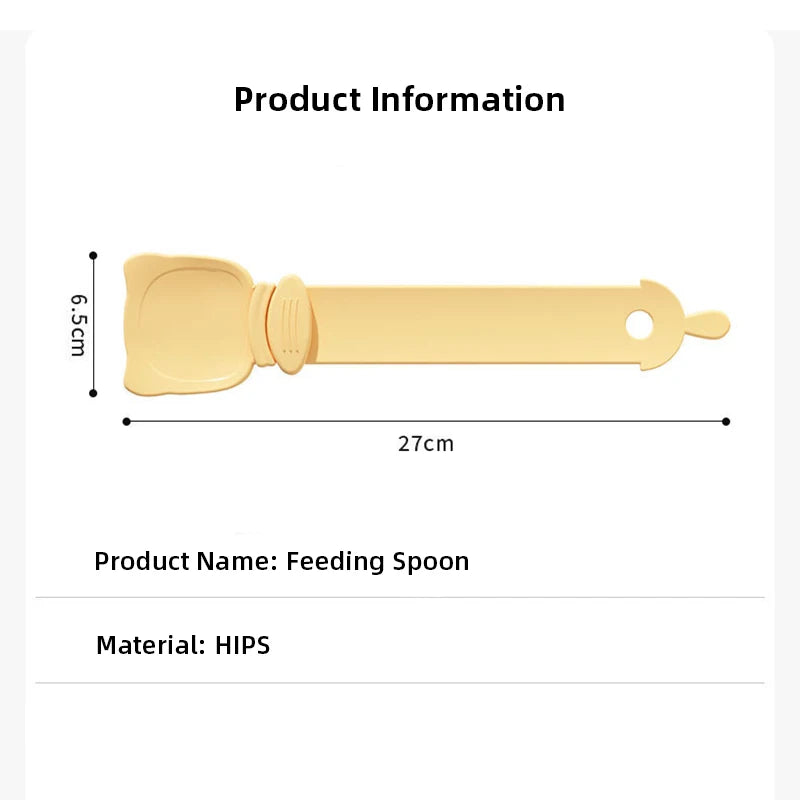Click the Material label text
This screenshot has height=800, width=800.
click(150, 645)
